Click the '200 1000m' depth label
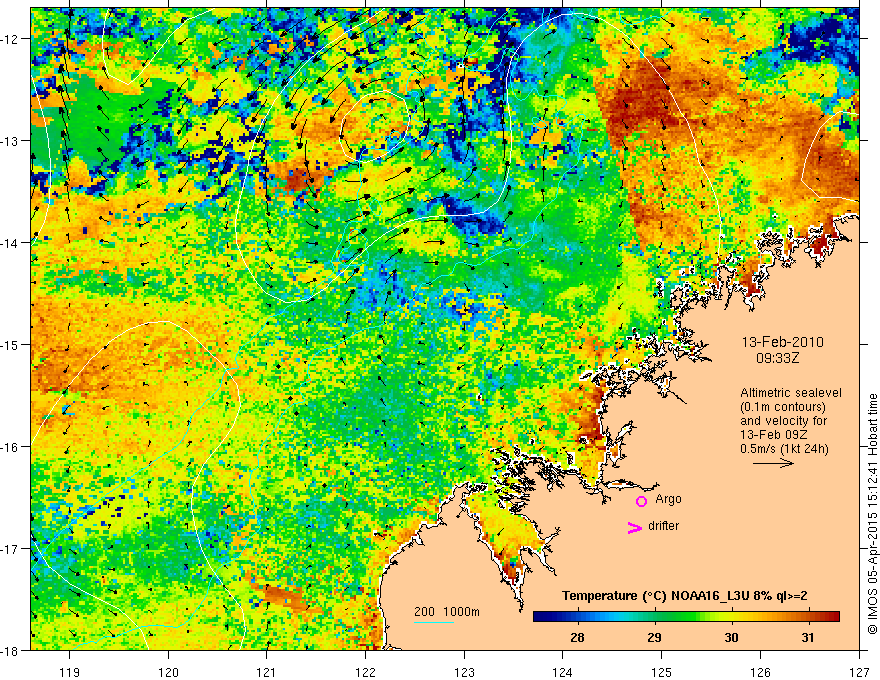 (x=447, y=612)
